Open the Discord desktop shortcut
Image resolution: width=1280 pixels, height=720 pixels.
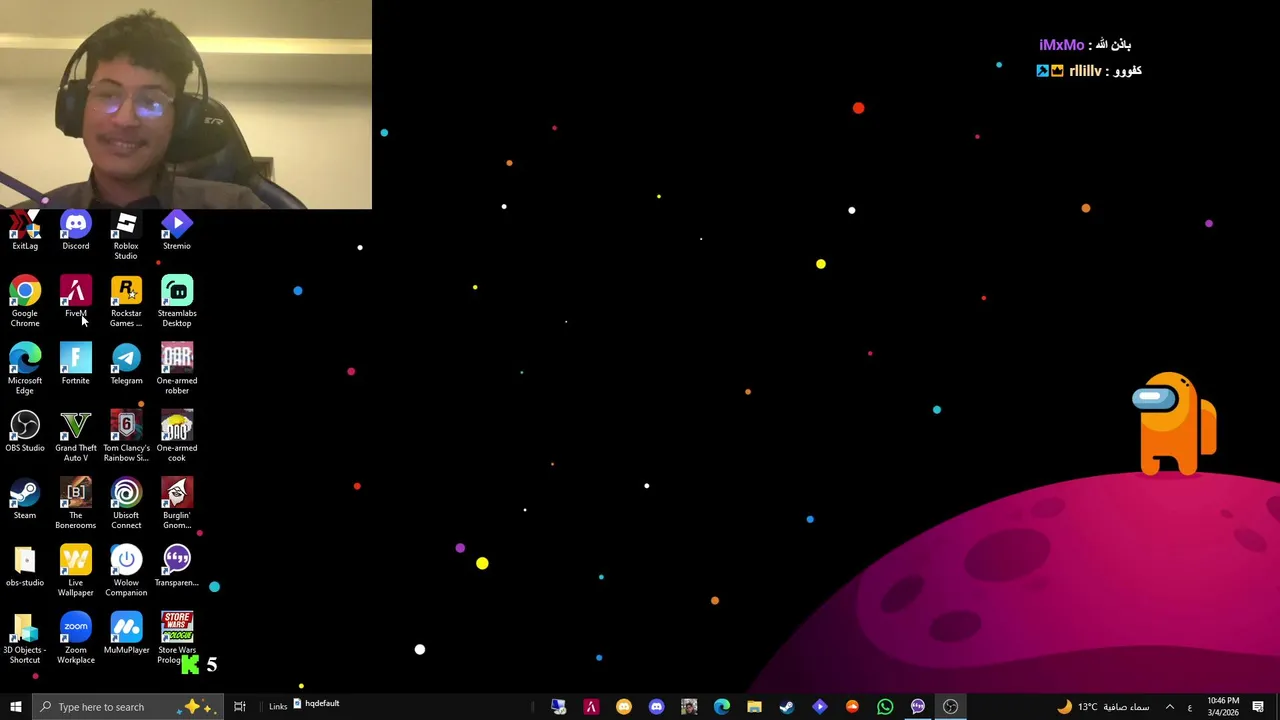point(76,232)
